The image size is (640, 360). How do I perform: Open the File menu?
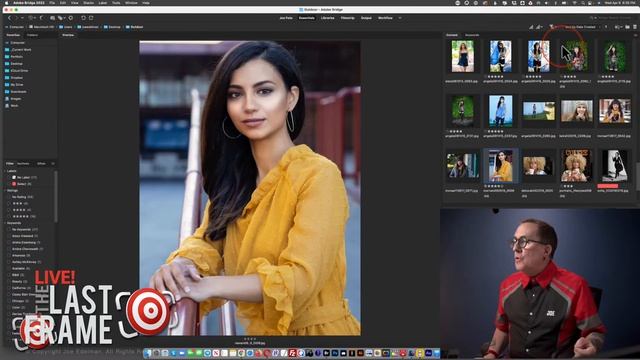pos(52,3)
